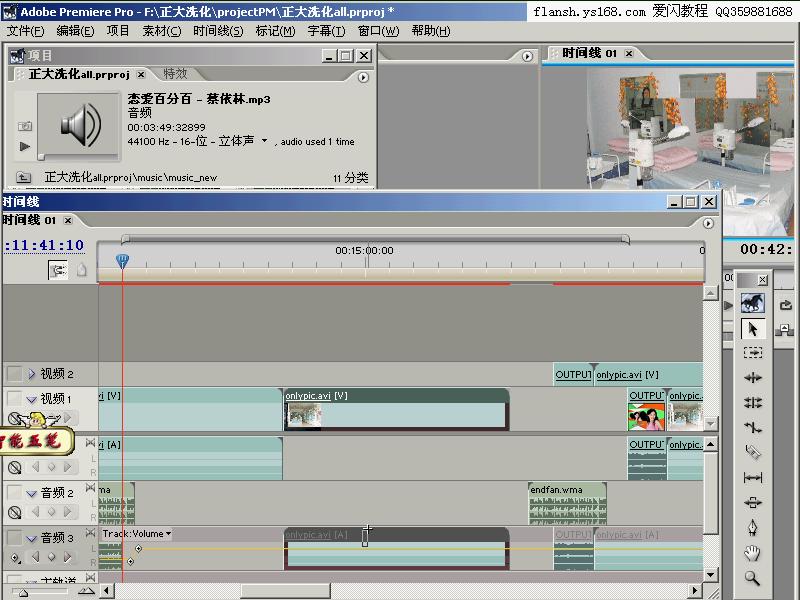The width and height of the screenshot is (800, 600).
Task: Open the 窗口(W) menu
Action: (x=379, y=31)
